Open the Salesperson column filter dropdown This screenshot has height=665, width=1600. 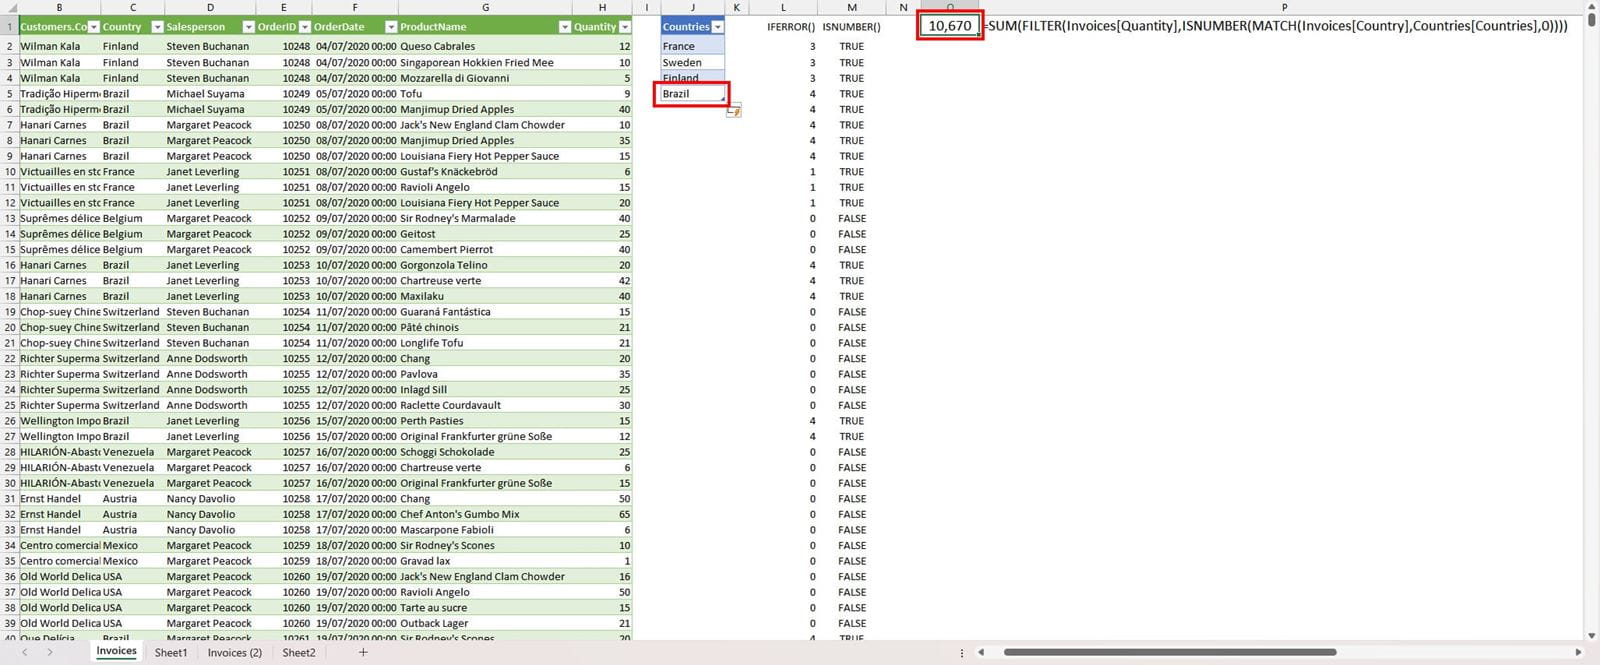246,27
